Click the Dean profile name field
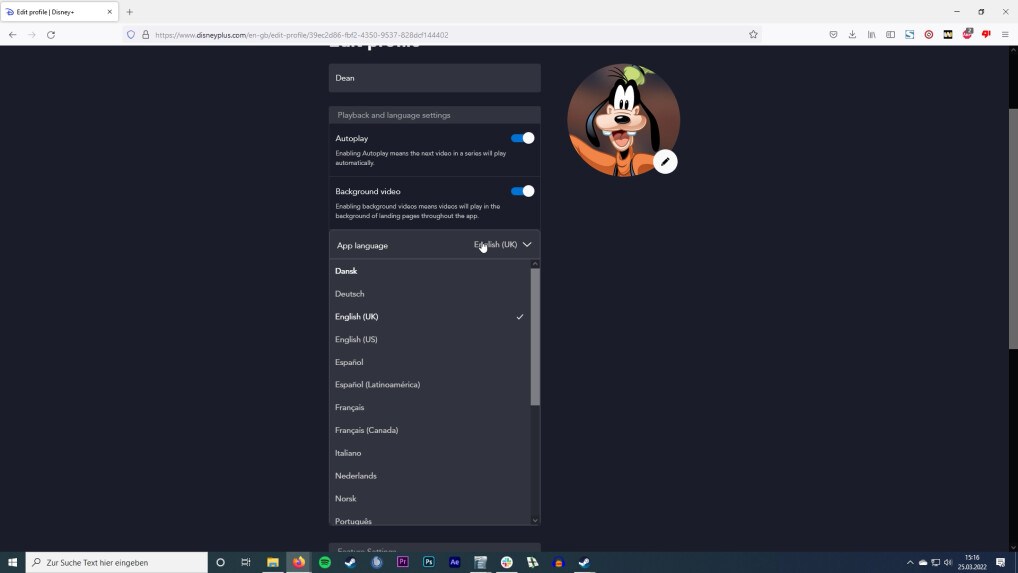Image resolution: width=1018 pixels, height=573 pixels. 434,78
